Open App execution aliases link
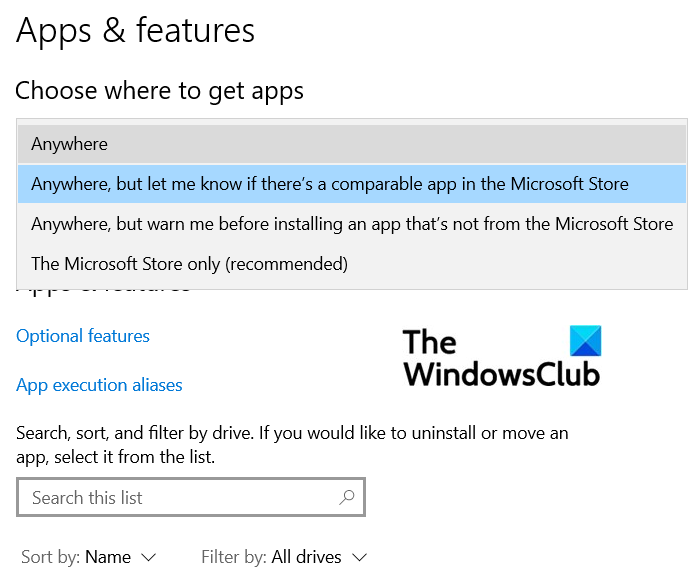 pos(99,385)
